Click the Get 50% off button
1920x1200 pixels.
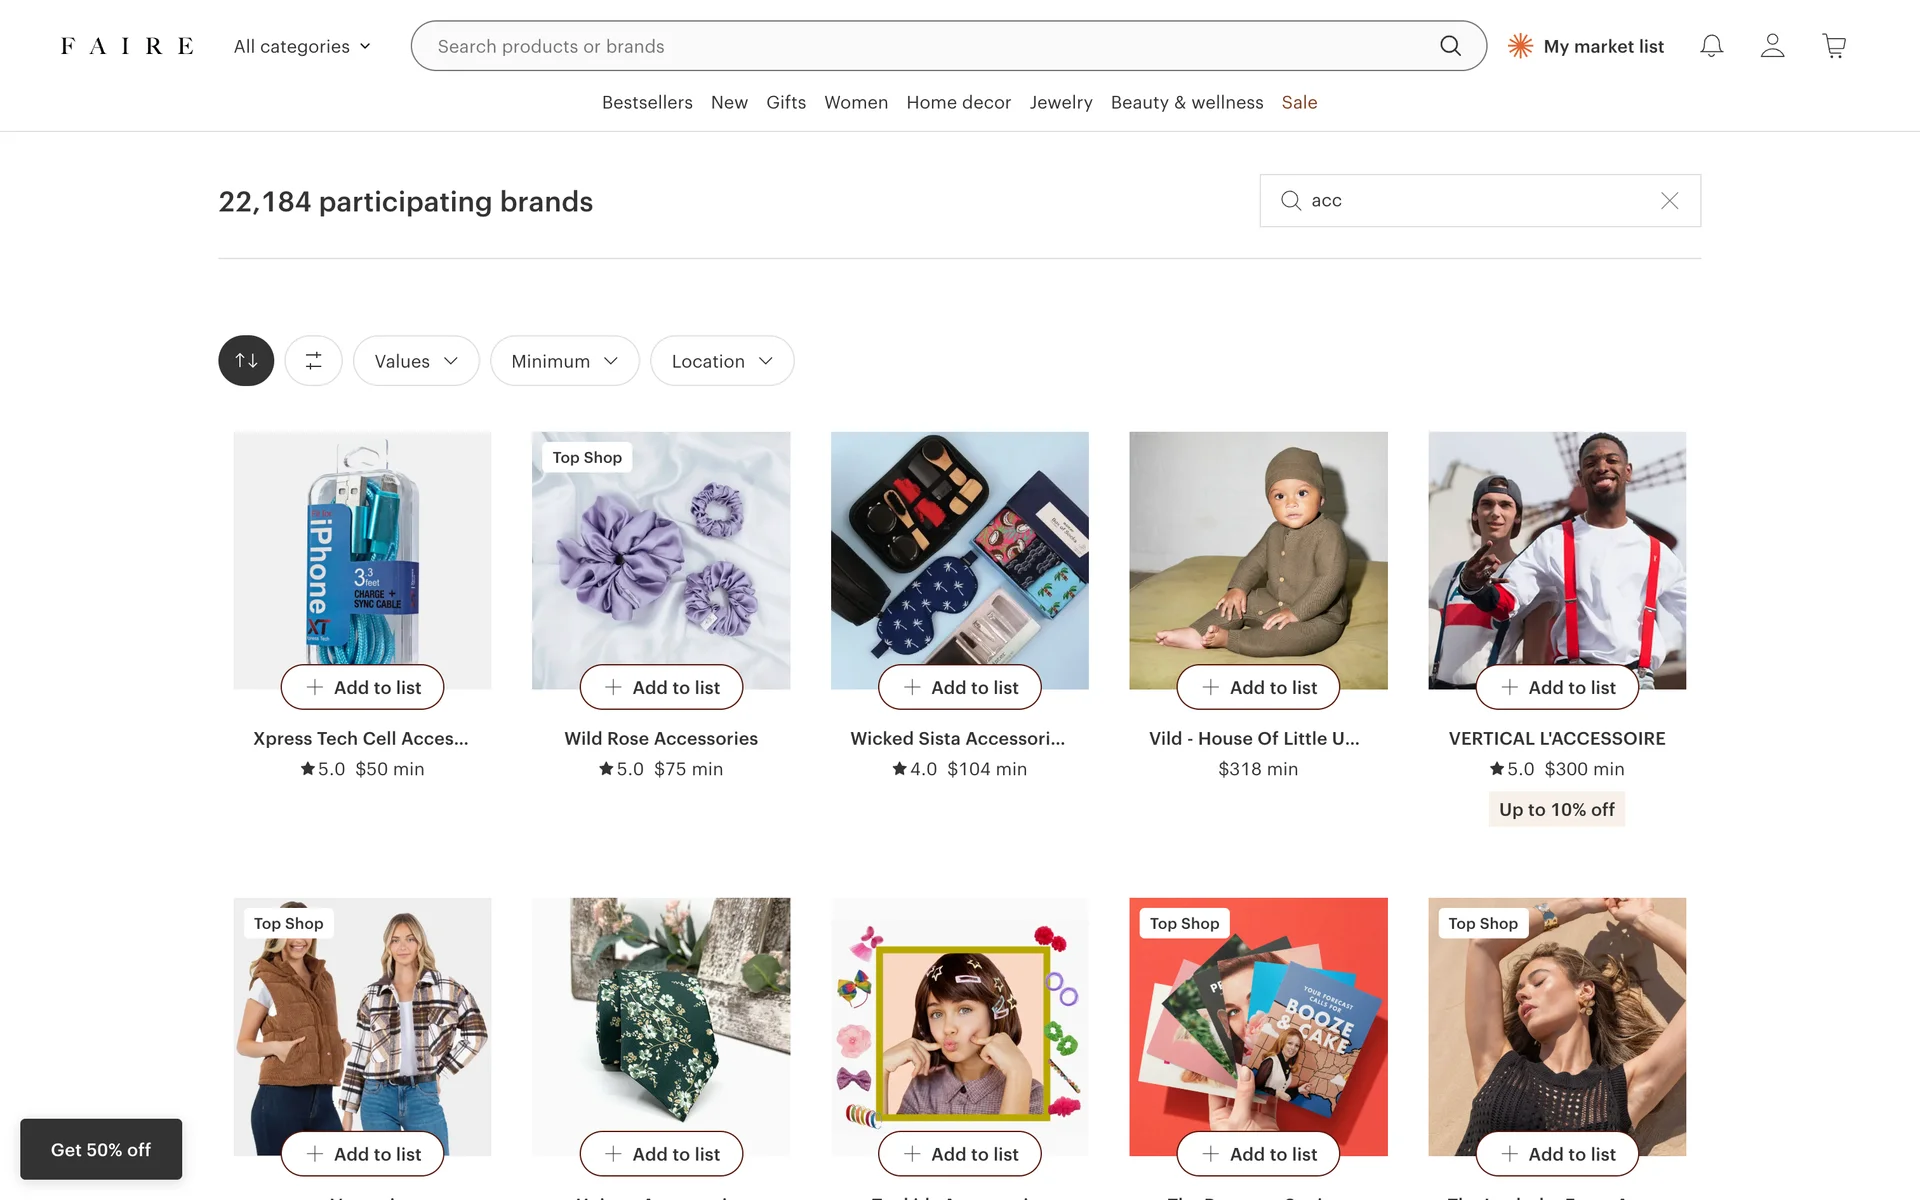coord(101,1150)
